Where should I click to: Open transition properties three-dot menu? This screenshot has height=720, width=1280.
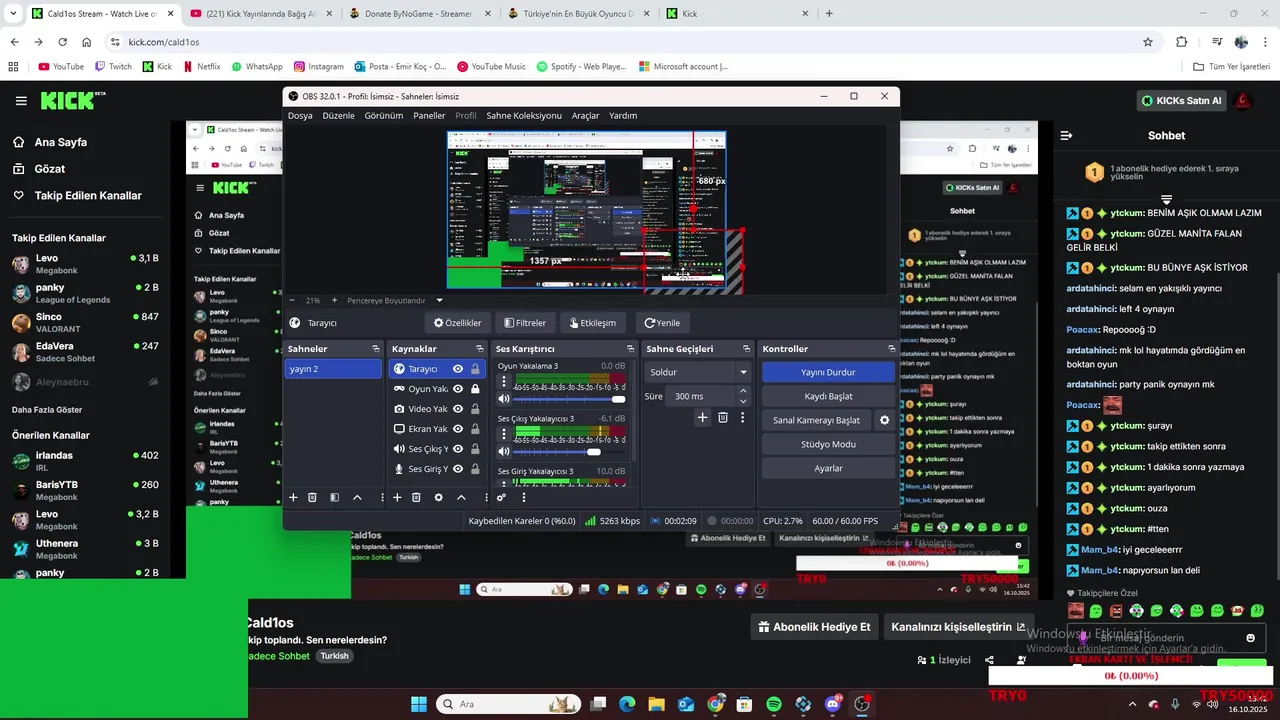coord(742,418)
